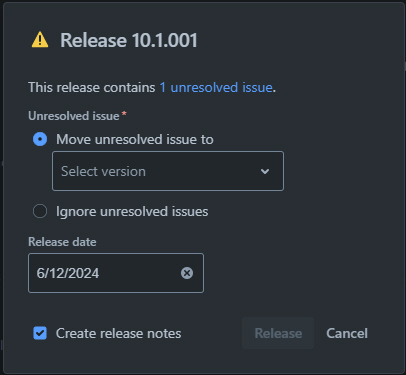Click the yellow warning triangle icon

(x=40, y=40)
